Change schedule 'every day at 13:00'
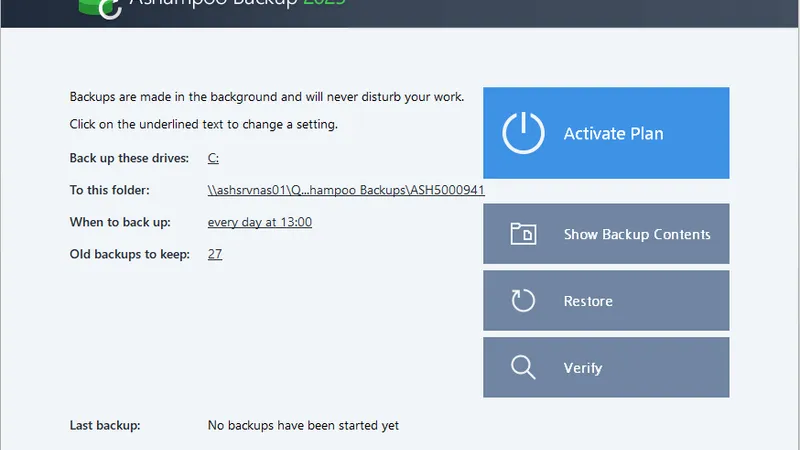This screenshot has height=450, width=800. (260, 222)
